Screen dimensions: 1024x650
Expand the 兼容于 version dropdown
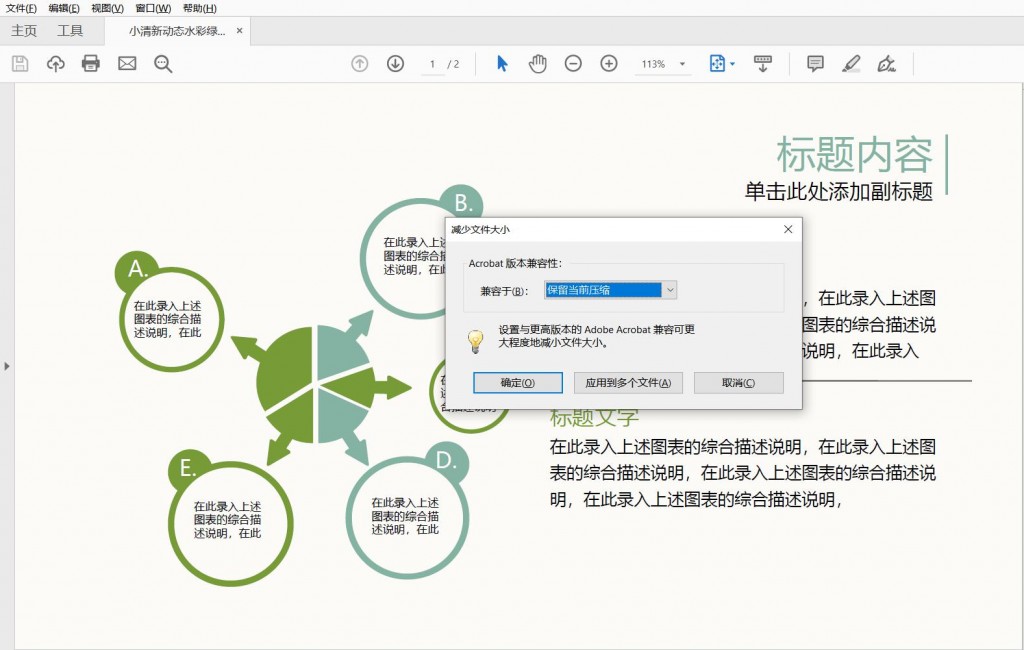pos(669,290)
